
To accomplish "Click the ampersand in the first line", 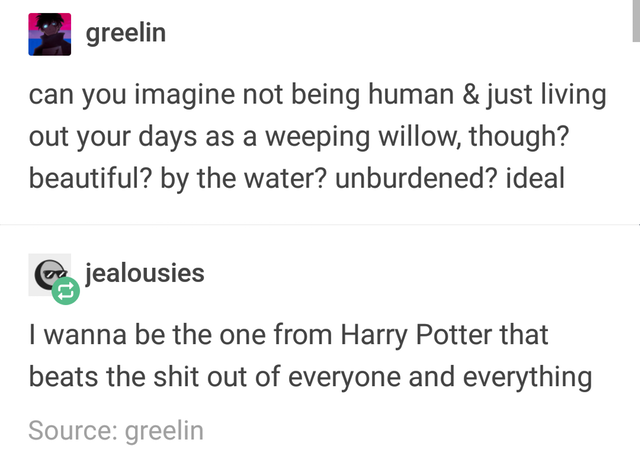I will coord(471,94).
